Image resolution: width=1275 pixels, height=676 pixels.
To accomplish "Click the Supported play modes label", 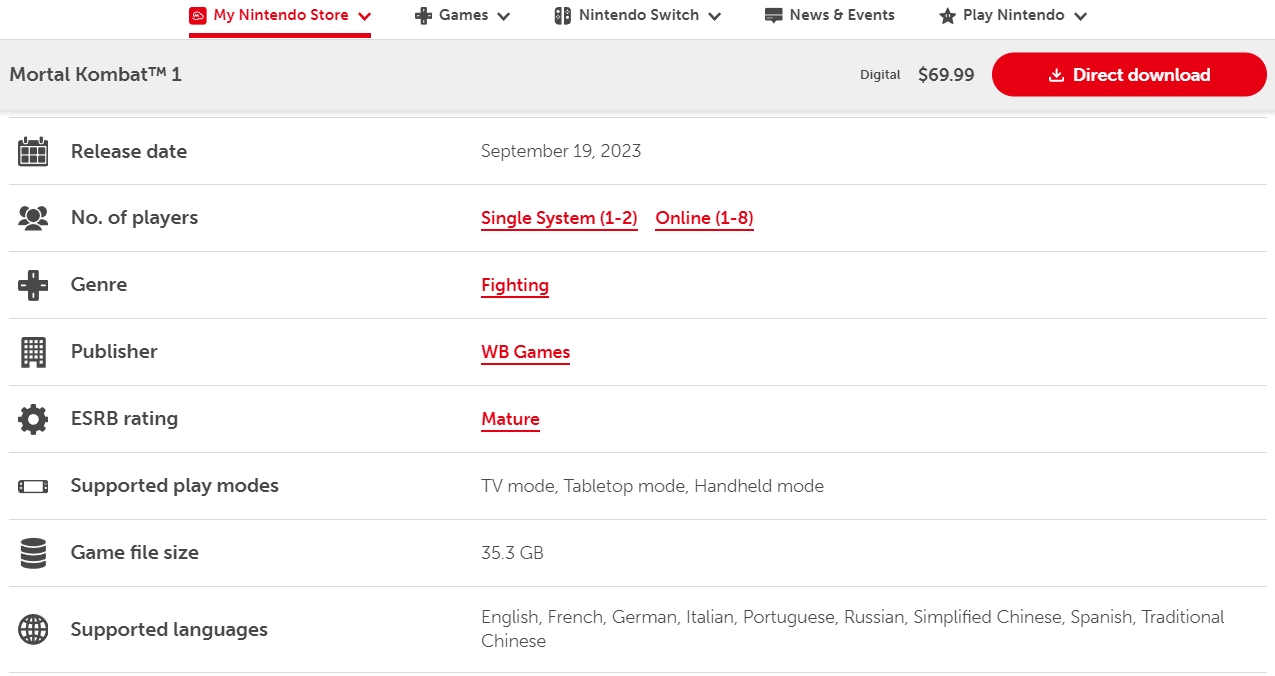I will (175, 486).
